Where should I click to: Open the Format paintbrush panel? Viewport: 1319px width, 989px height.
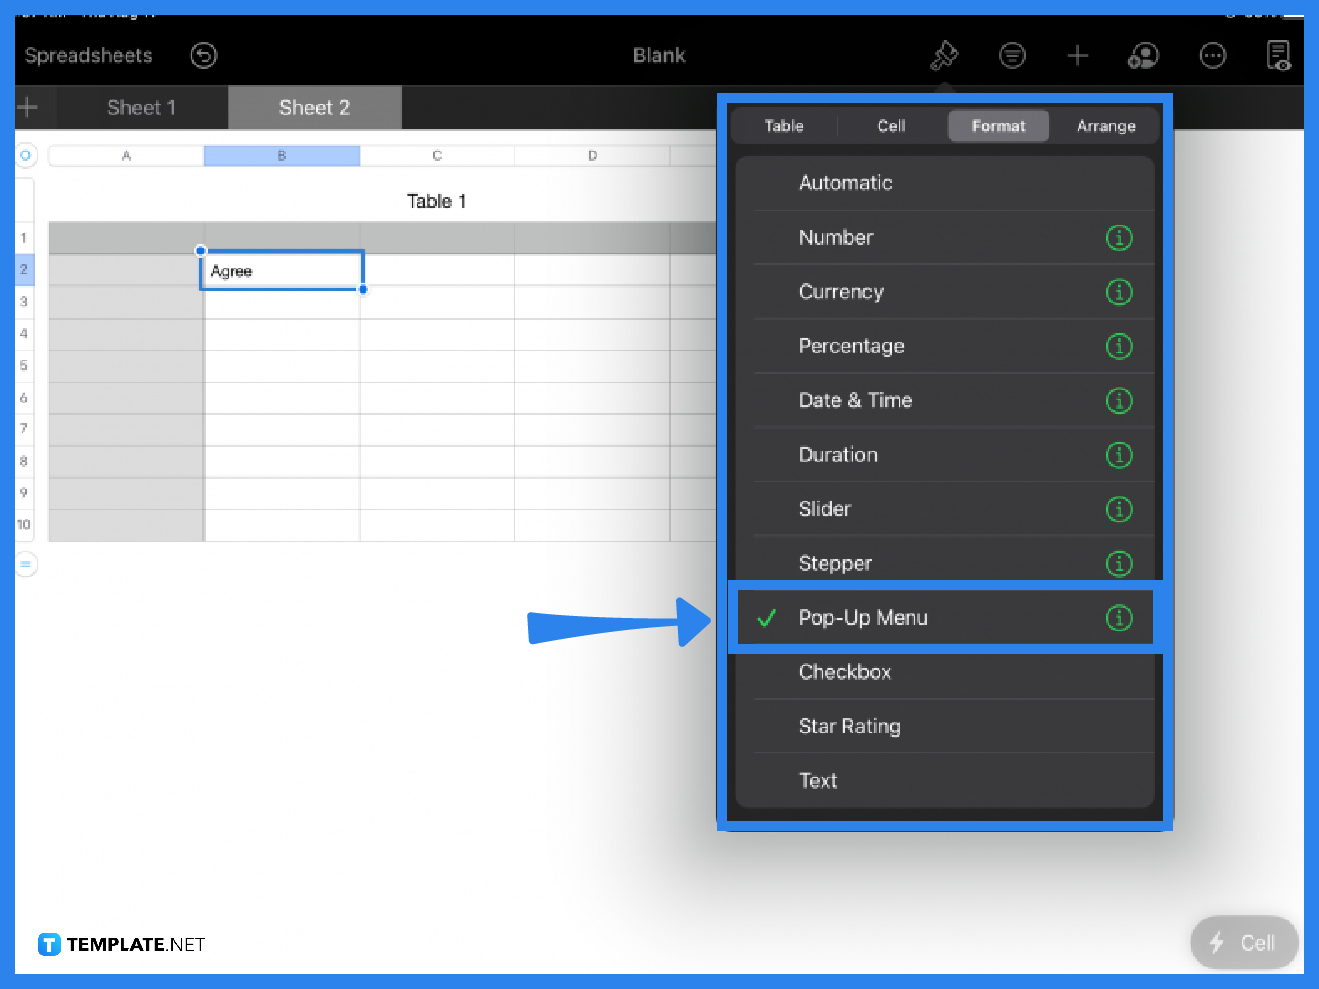944,55
